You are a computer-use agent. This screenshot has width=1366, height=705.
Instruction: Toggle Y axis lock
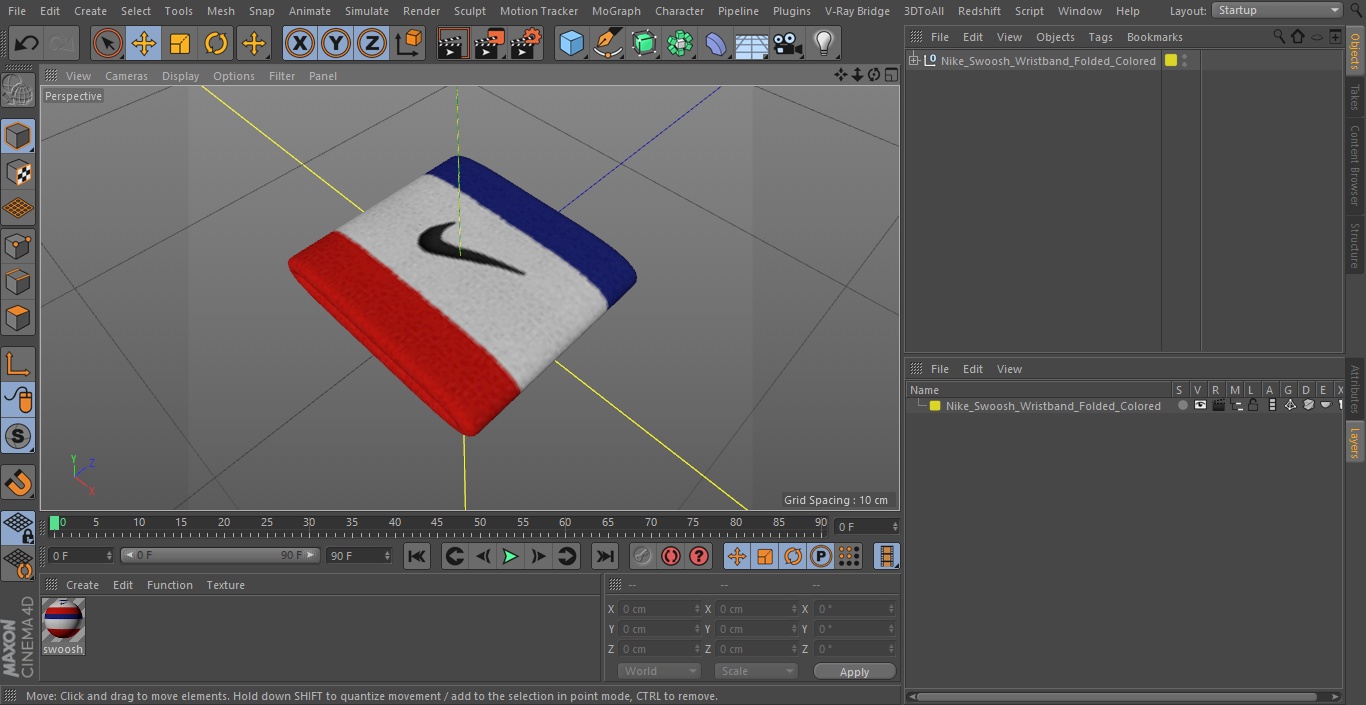pyautogui.click(x=336, y=44)
